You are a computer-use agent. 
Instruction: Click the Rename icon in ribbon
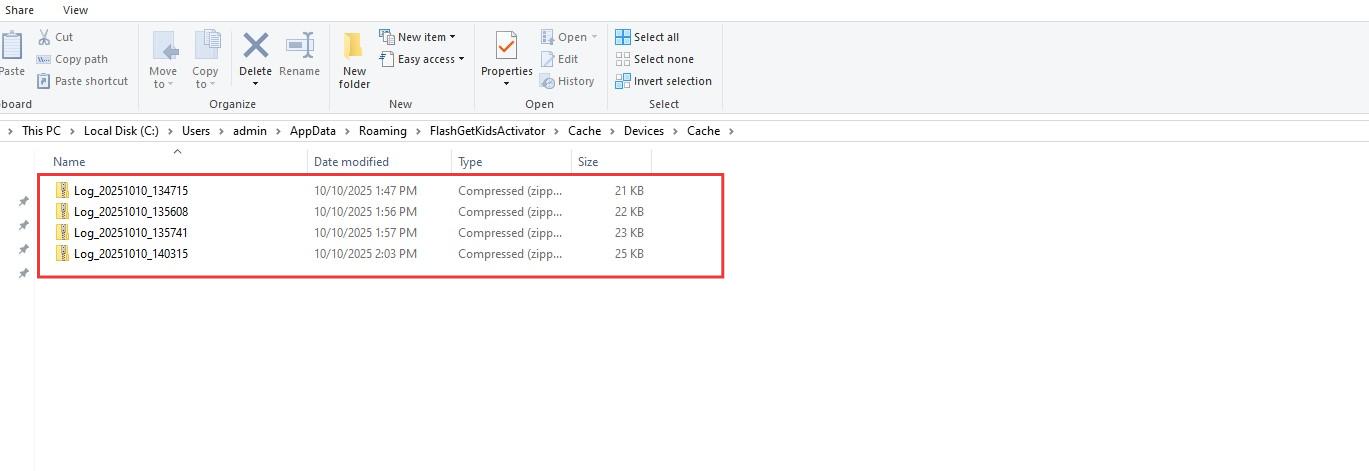click(300, 46)
